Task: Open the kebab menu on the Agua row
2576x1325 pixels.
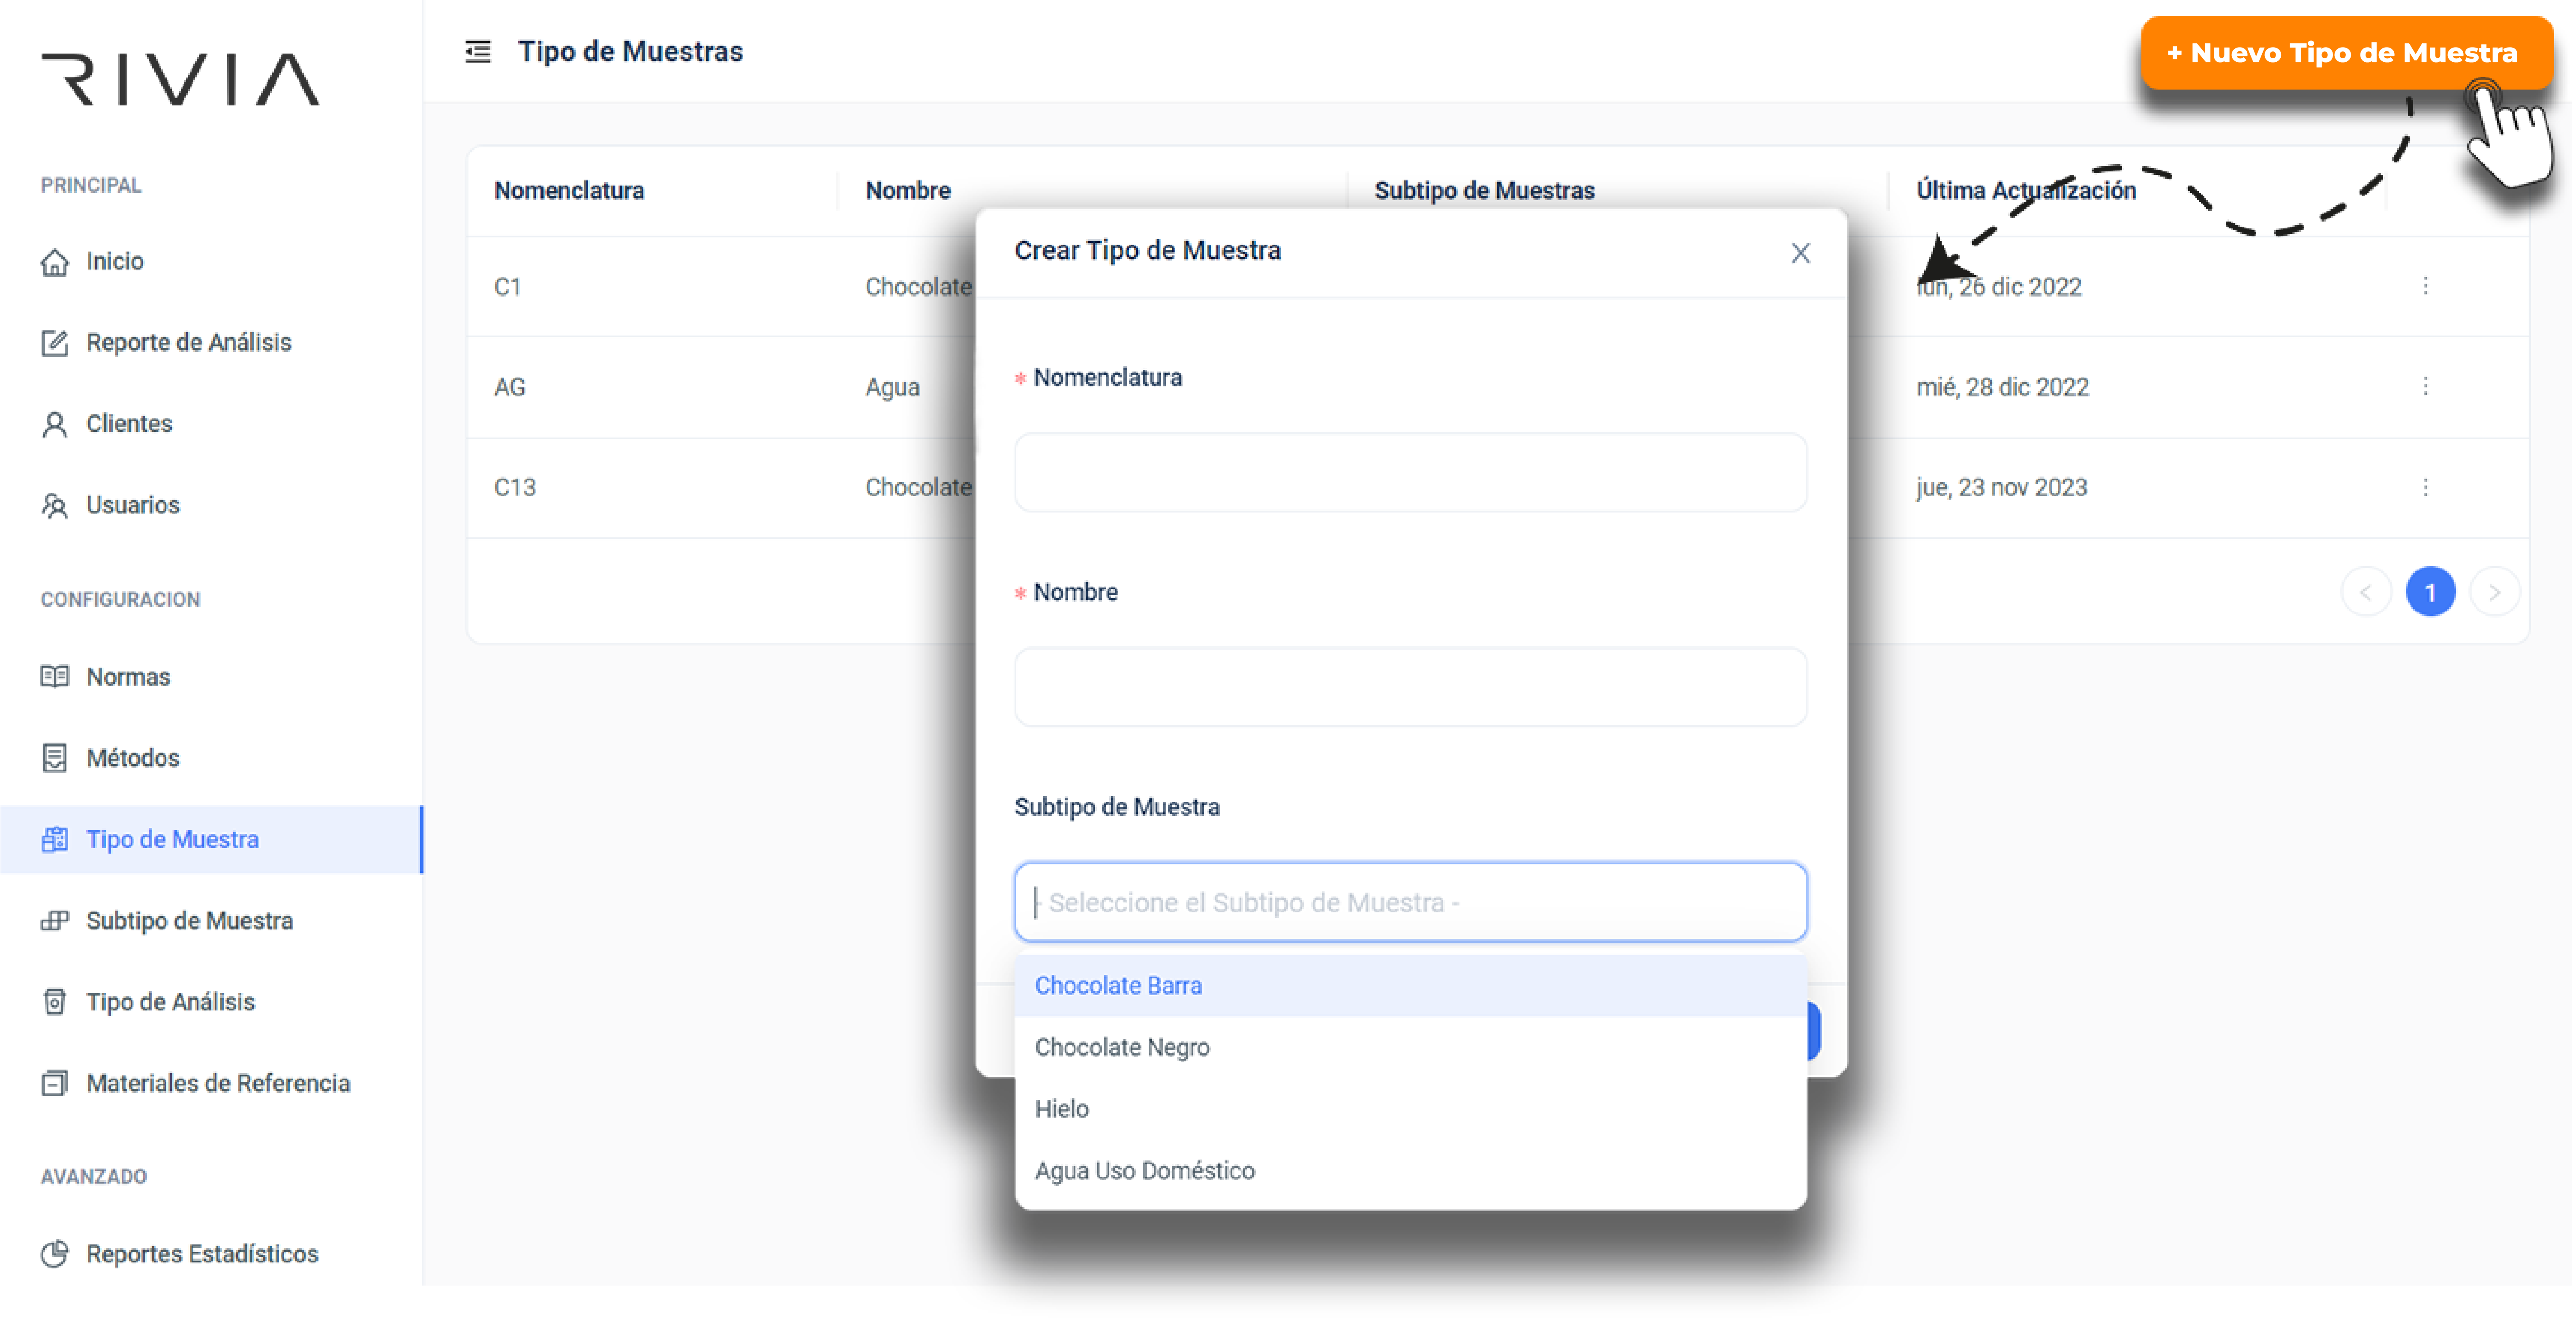Action: (x=2427, y=387)
